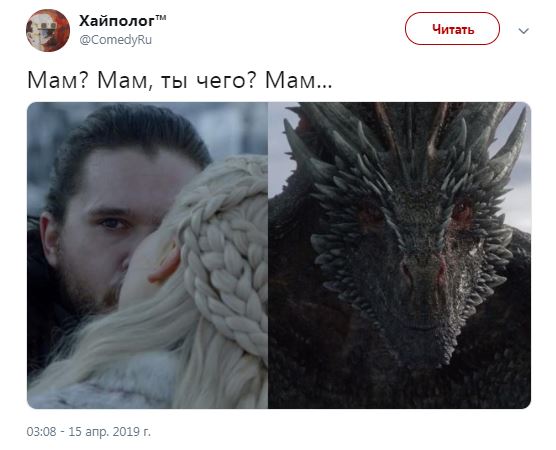The width and height of the screenshot is (556, 450).
Task: Open the right dragon photo
Action: [x=400, y=255]
